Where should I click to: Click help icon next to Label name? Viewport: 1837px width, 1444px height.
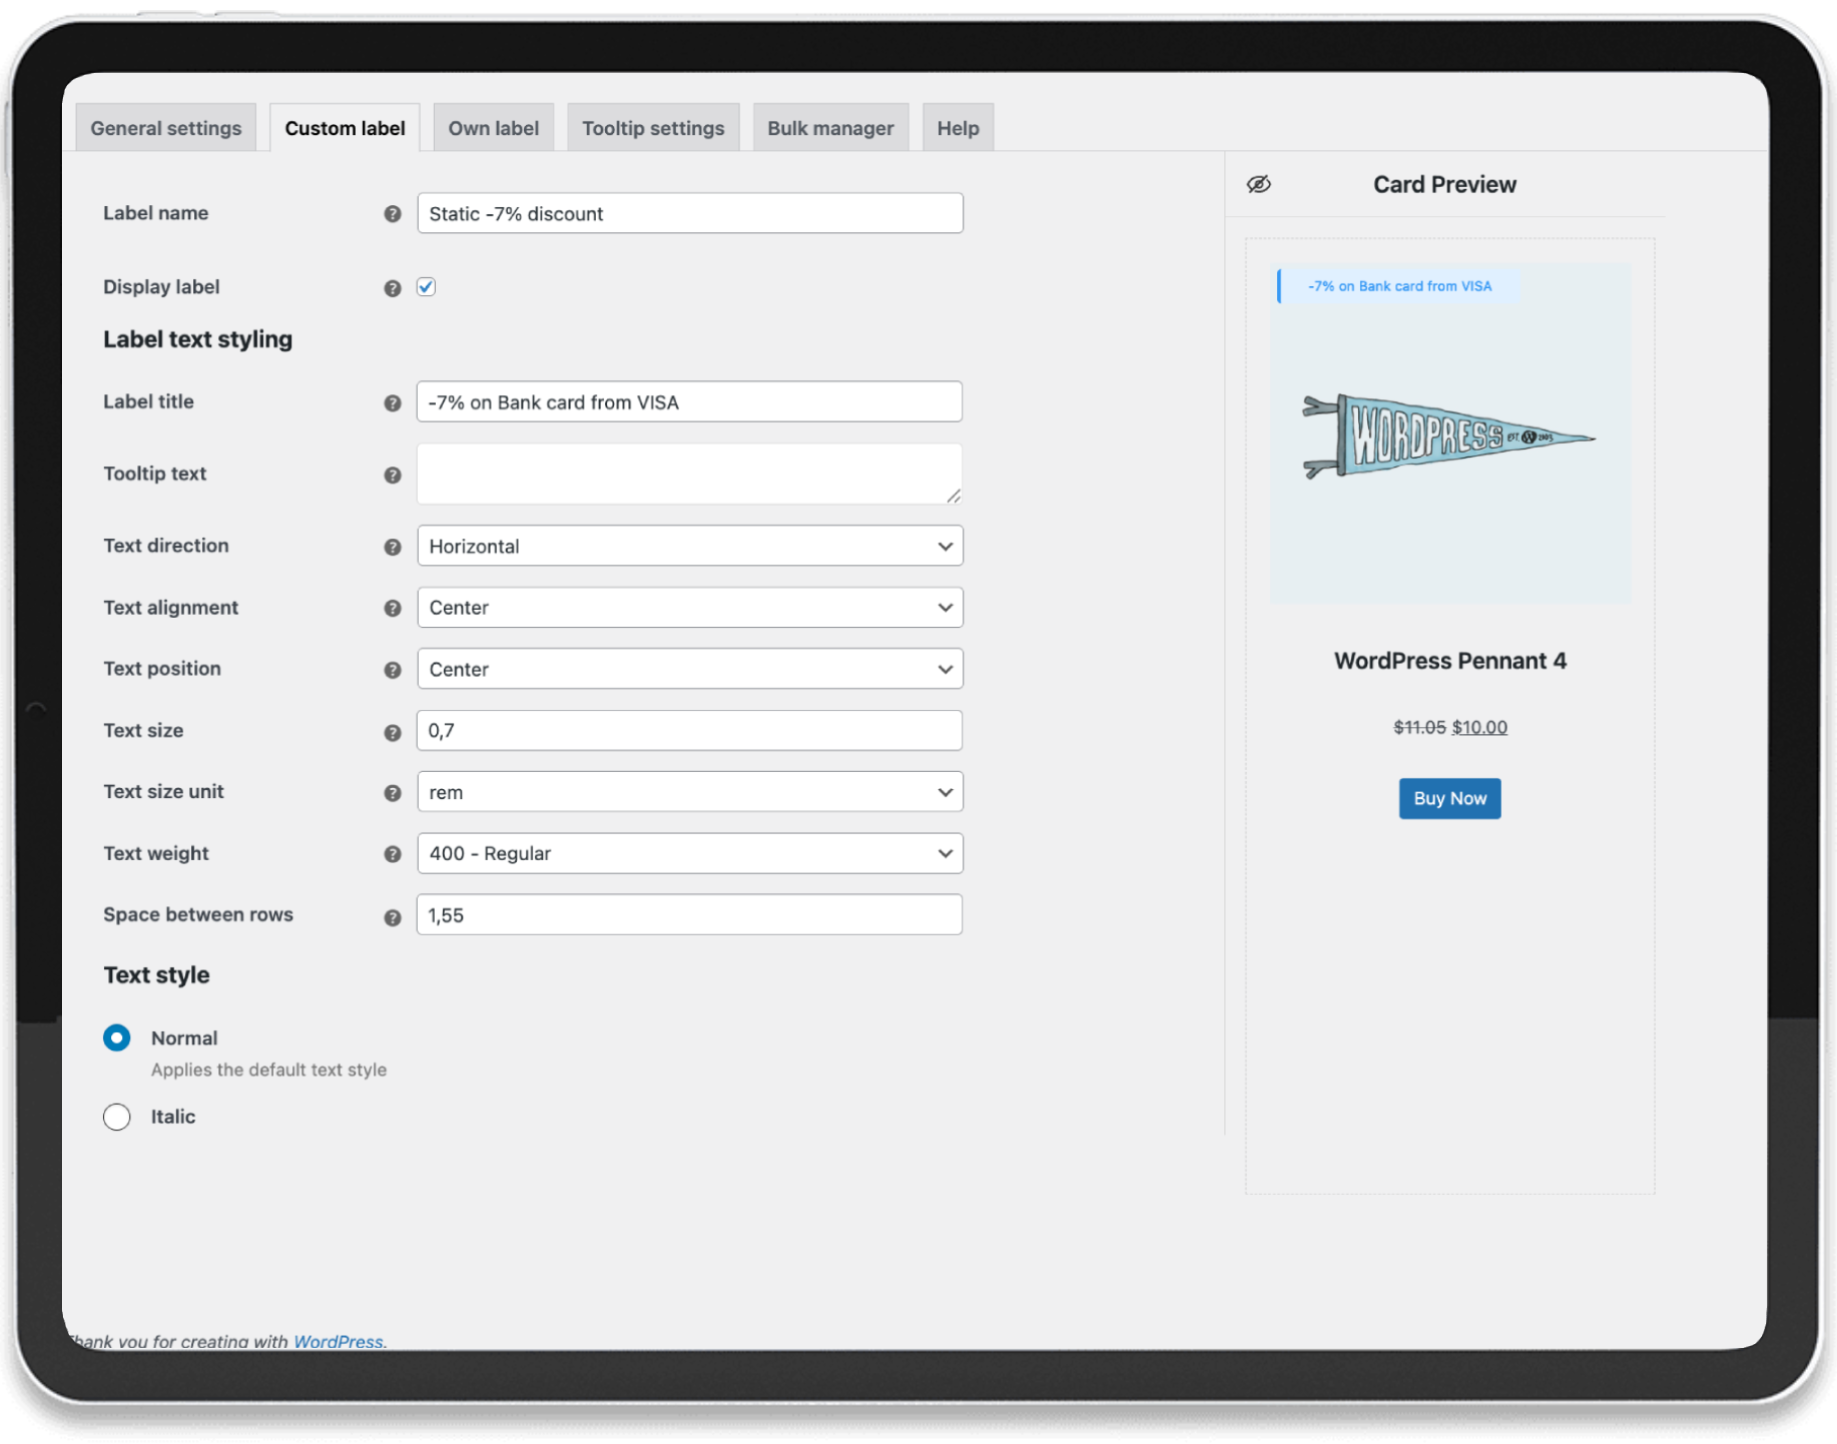point(392,214)
